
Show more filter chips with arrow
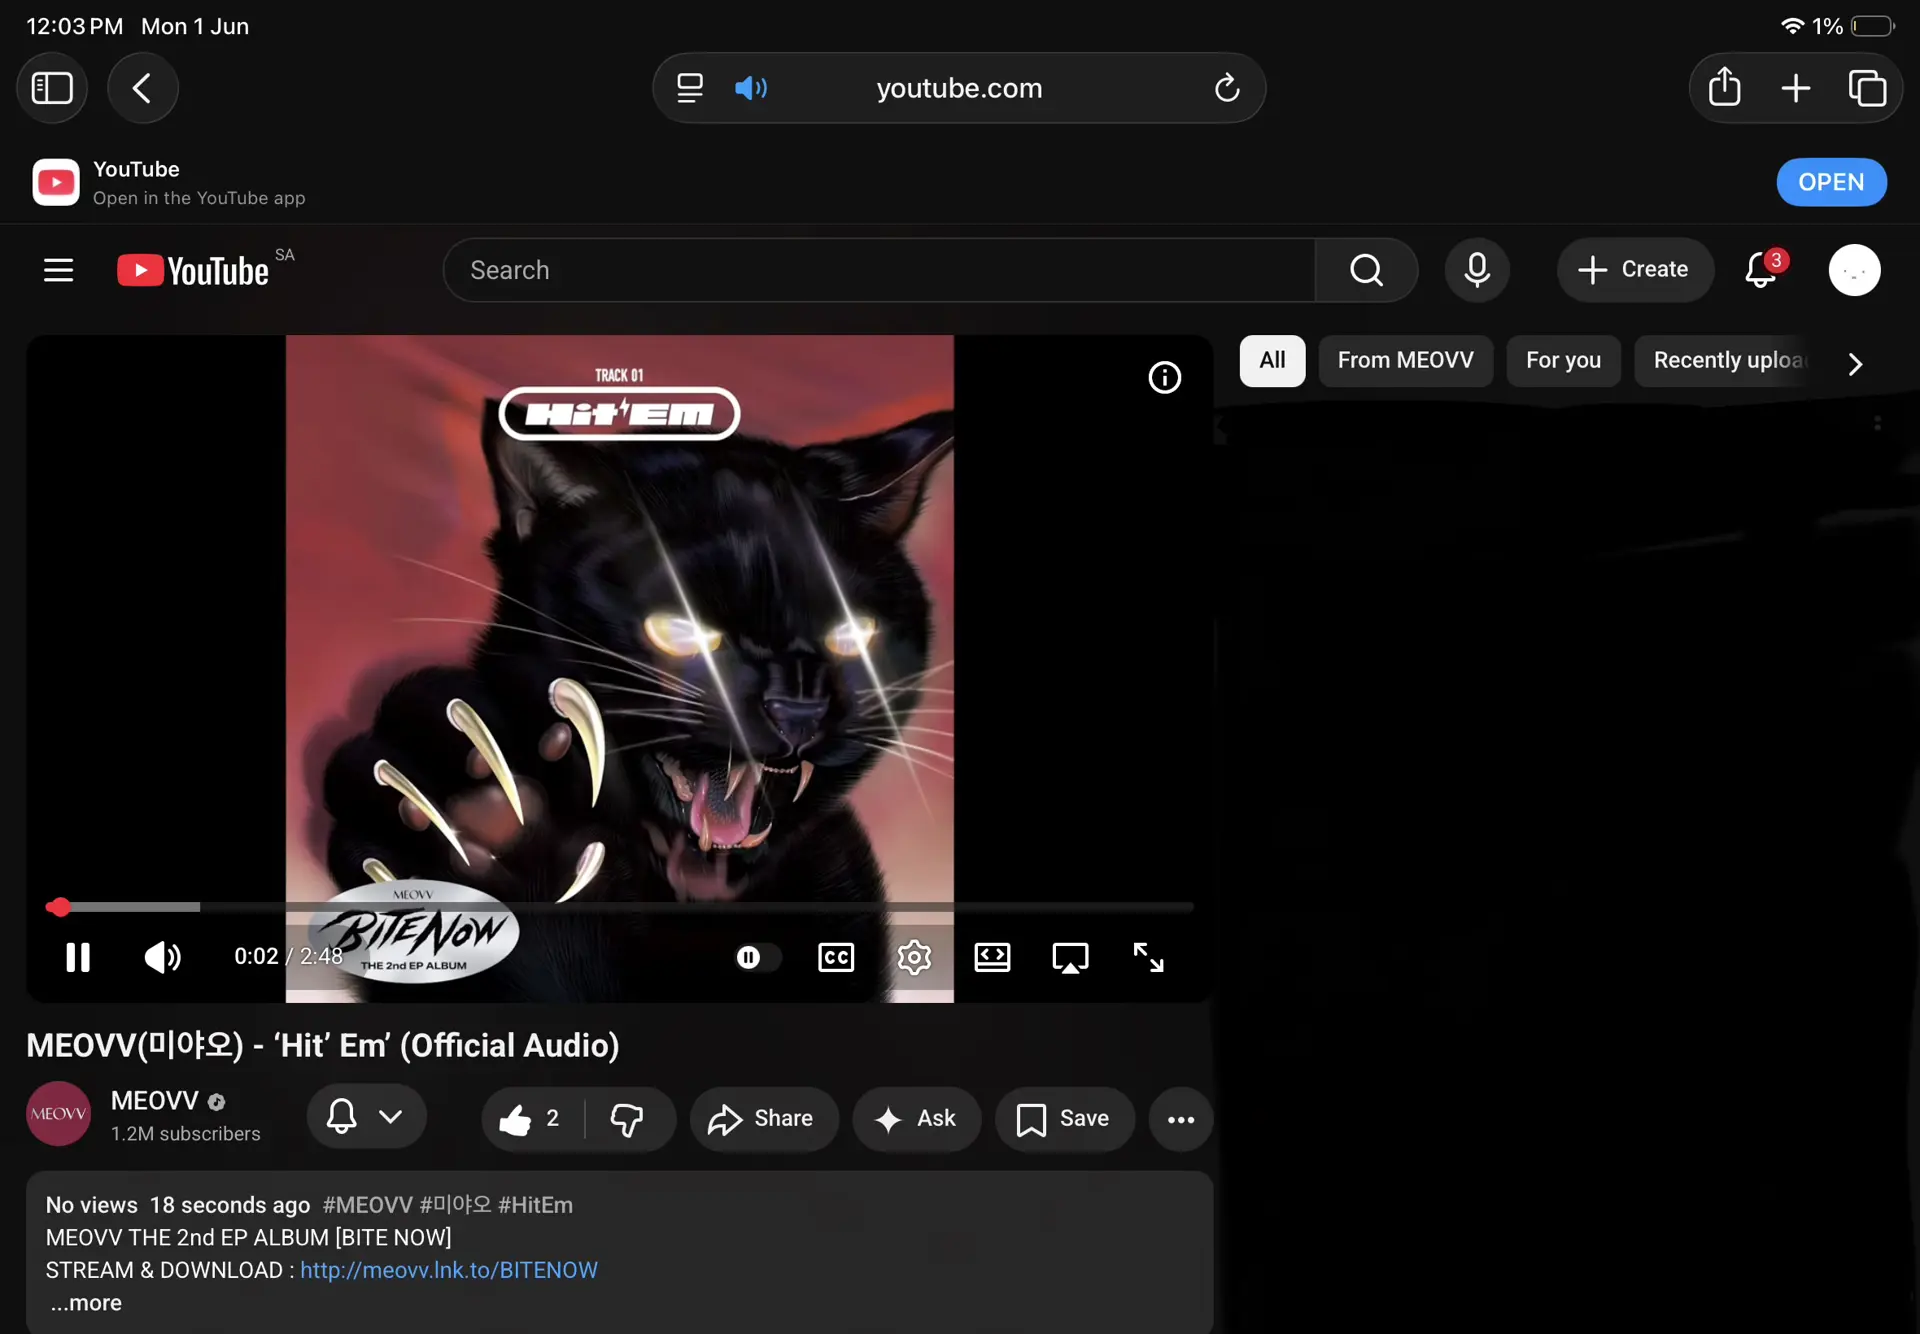[x=1855, y=363]
